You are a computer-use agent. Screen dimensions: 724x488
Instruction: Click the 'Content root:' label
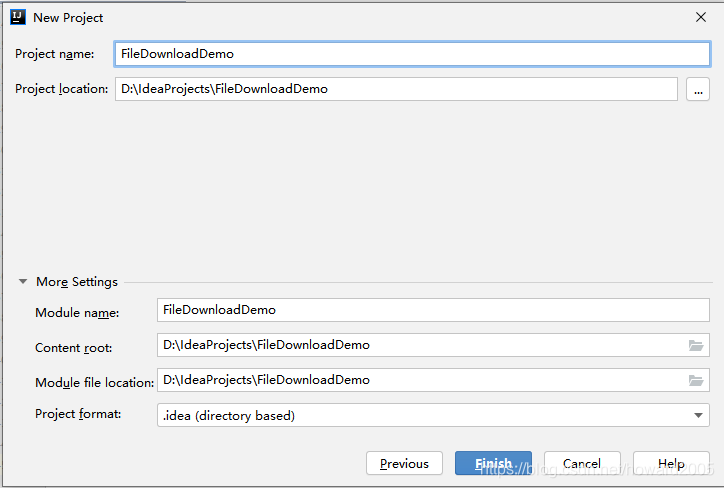click(73, 348)
